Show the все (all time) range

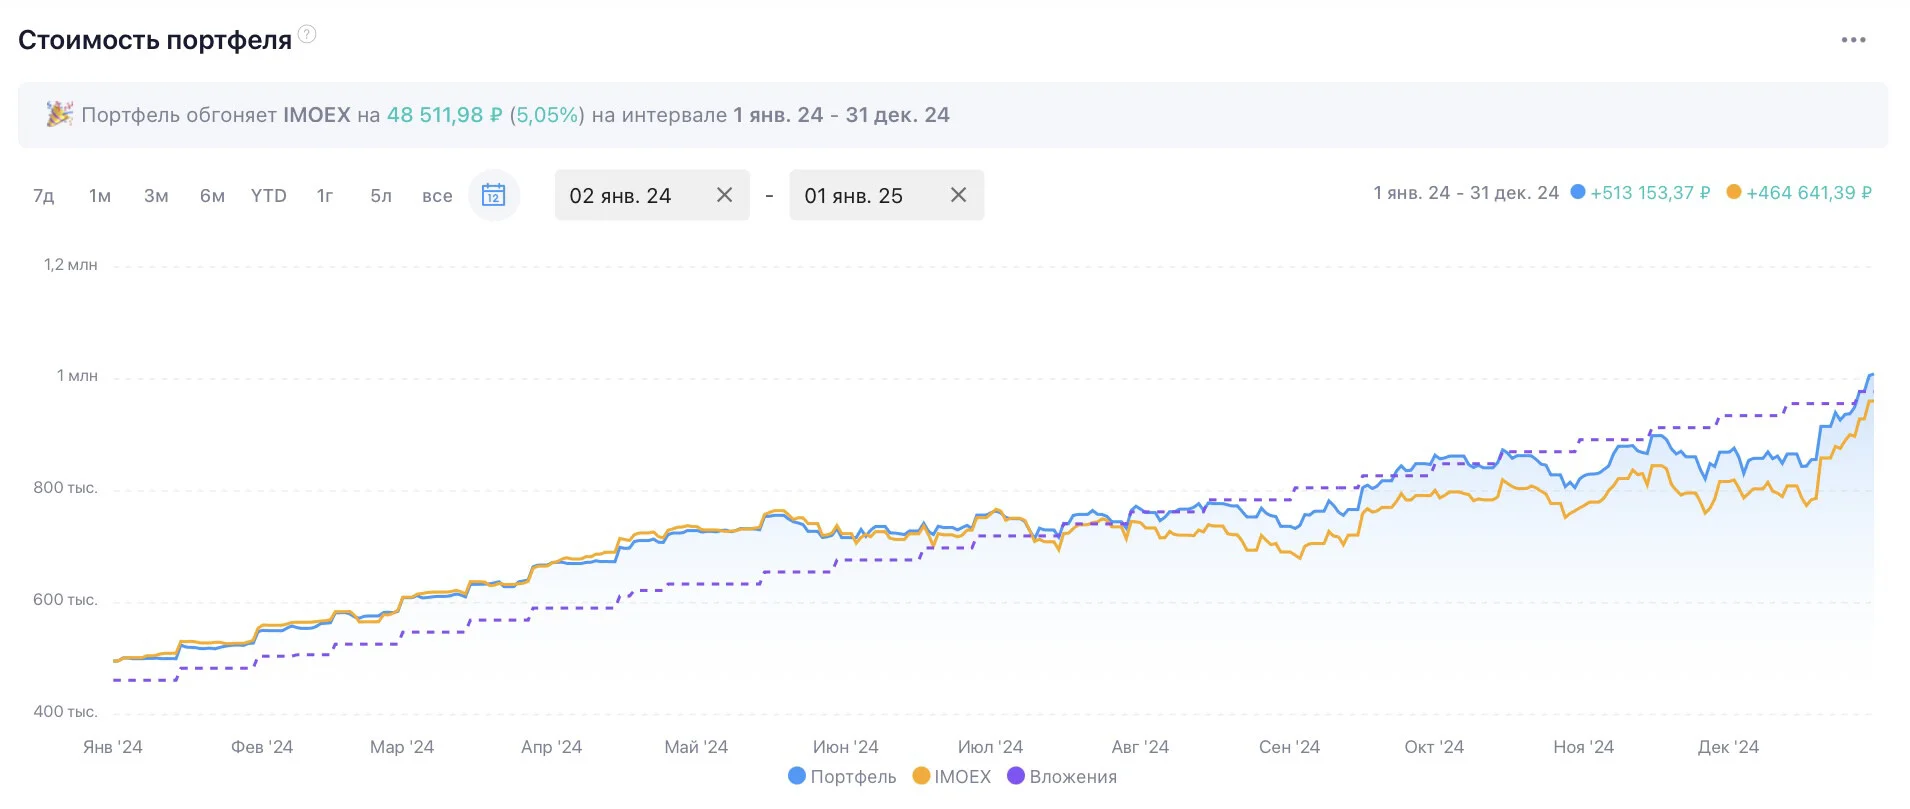[x=437, y=196]
